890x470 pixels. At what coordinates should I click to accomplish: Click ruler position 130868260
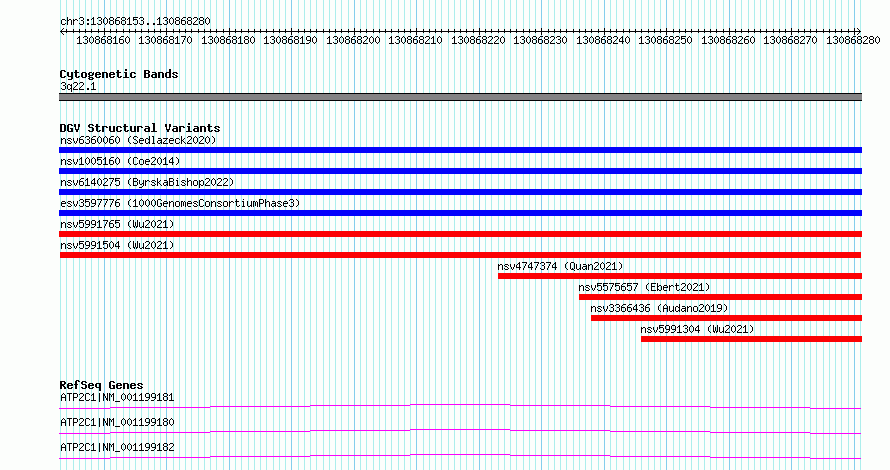pyautogui.click(x=728, y=40)
